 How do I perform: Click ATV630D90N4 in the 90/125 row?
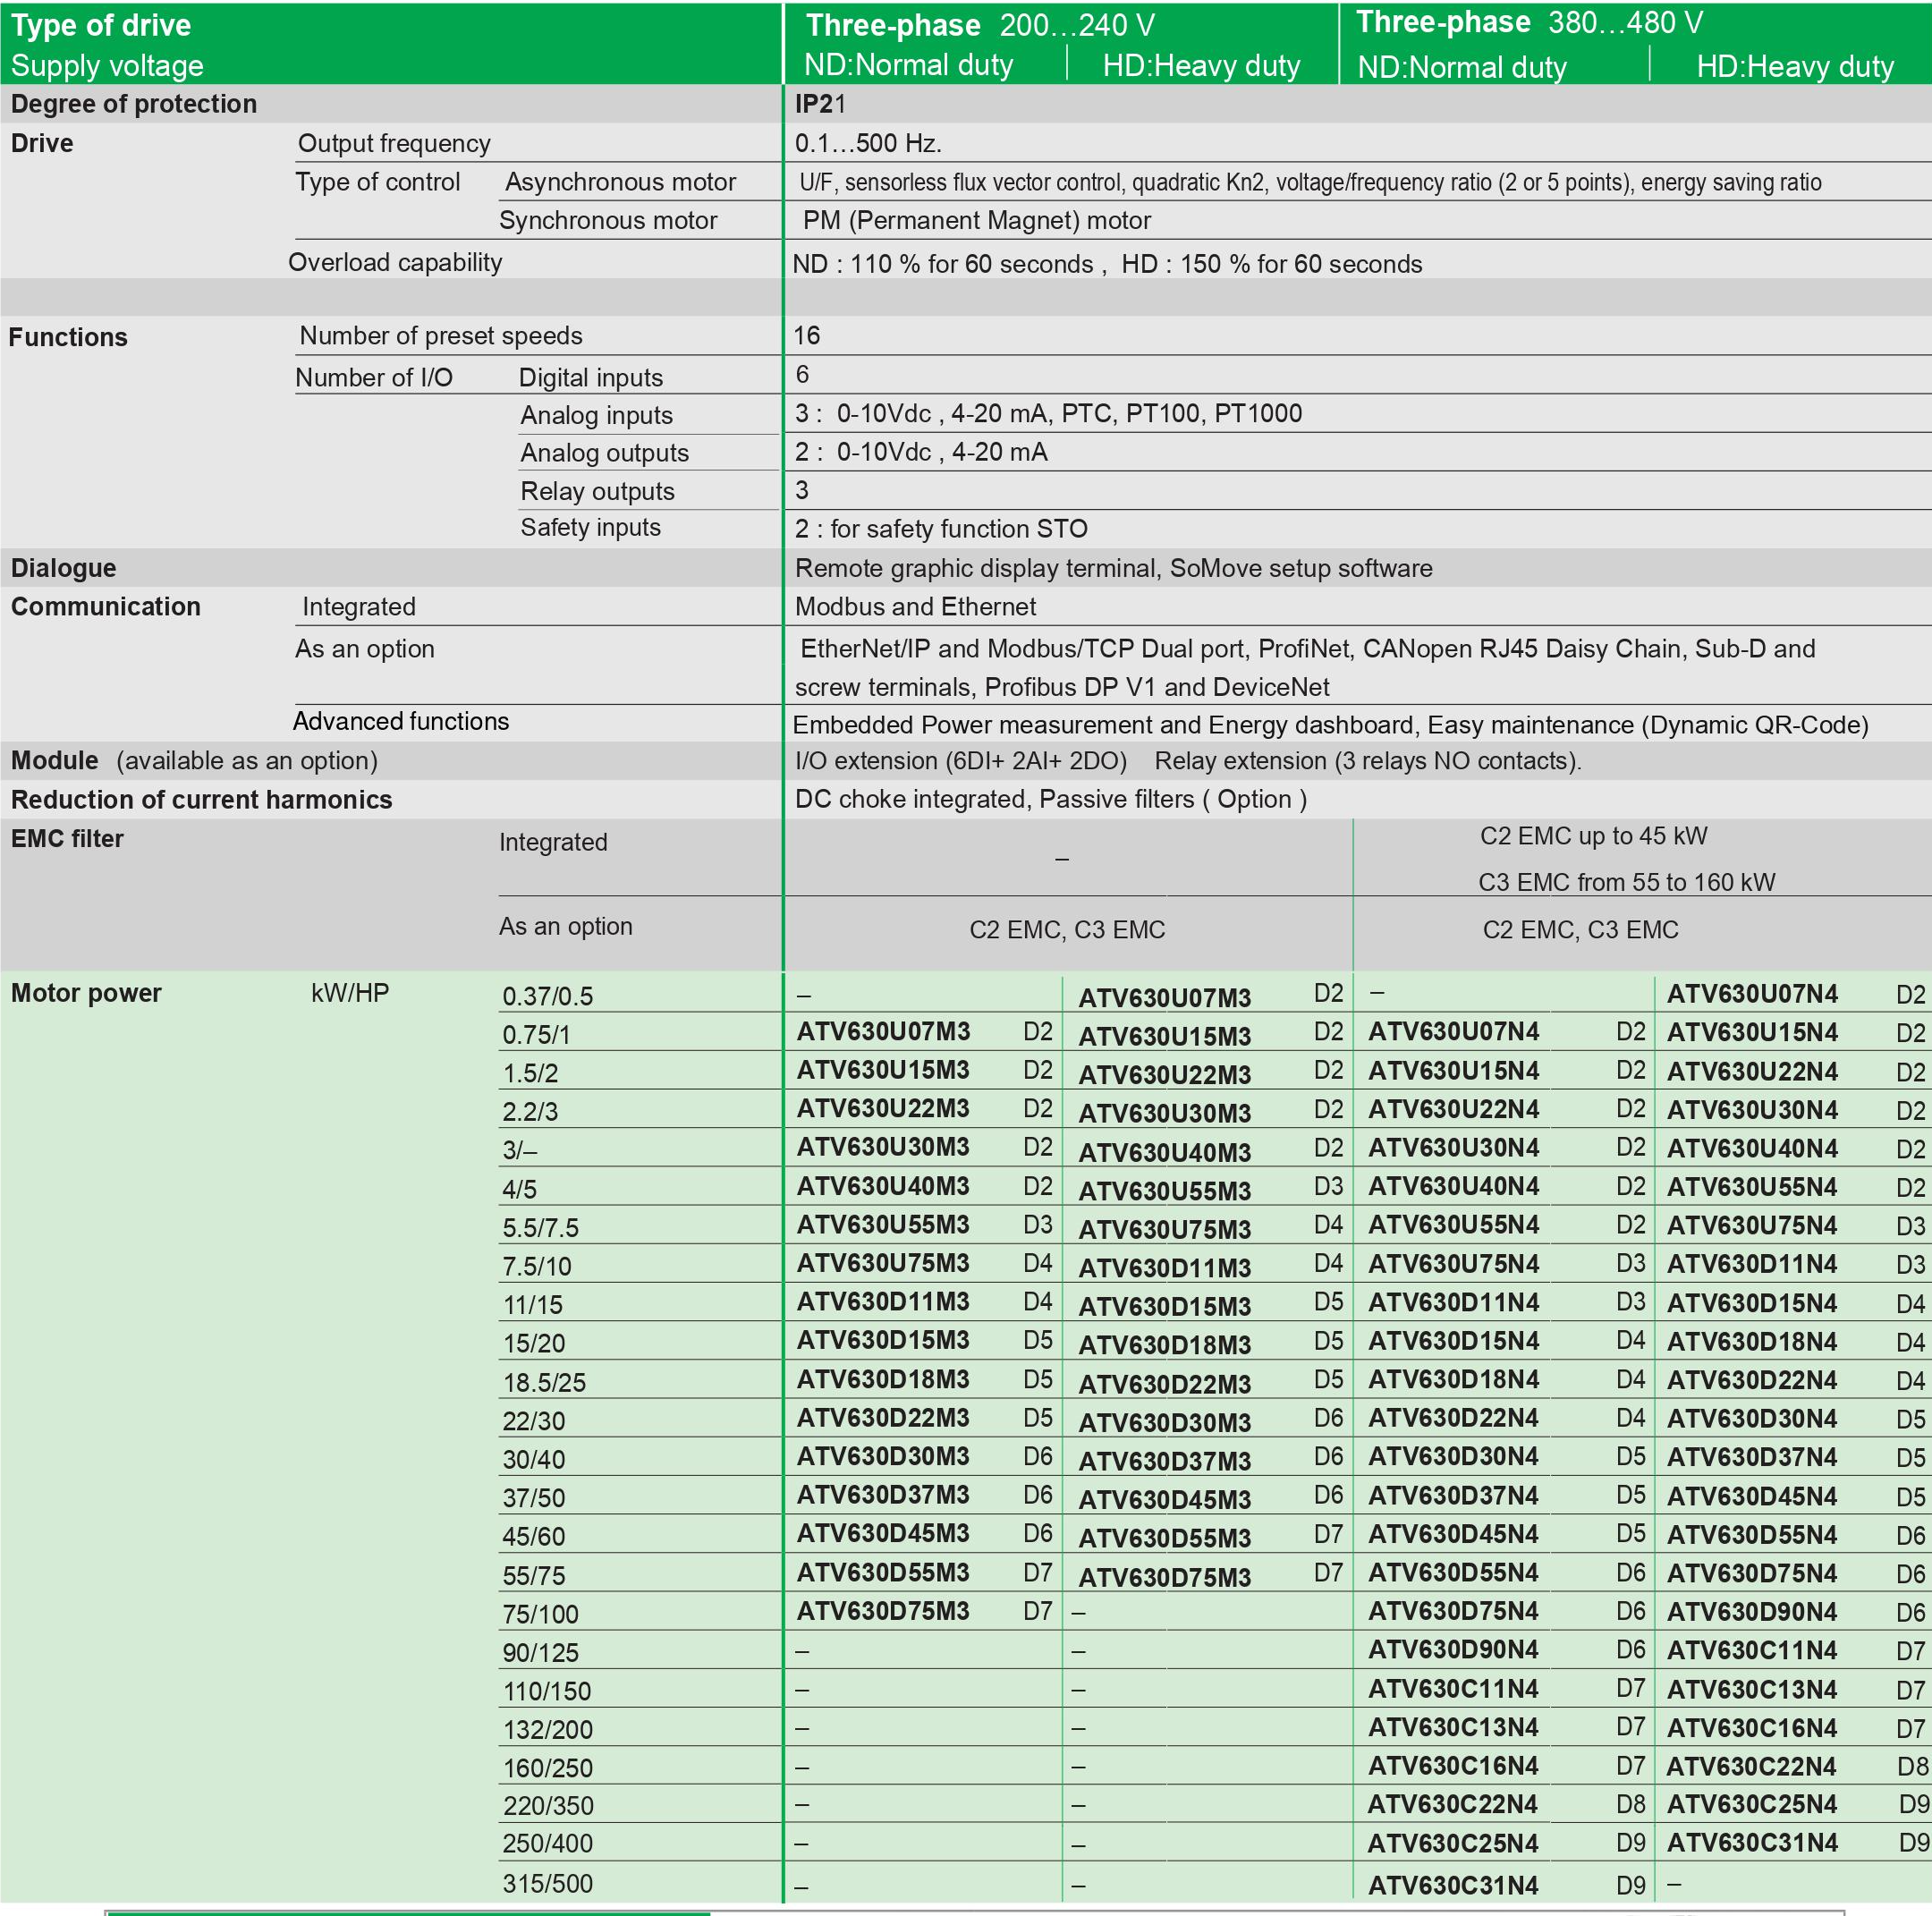tap(1453, 1650)
